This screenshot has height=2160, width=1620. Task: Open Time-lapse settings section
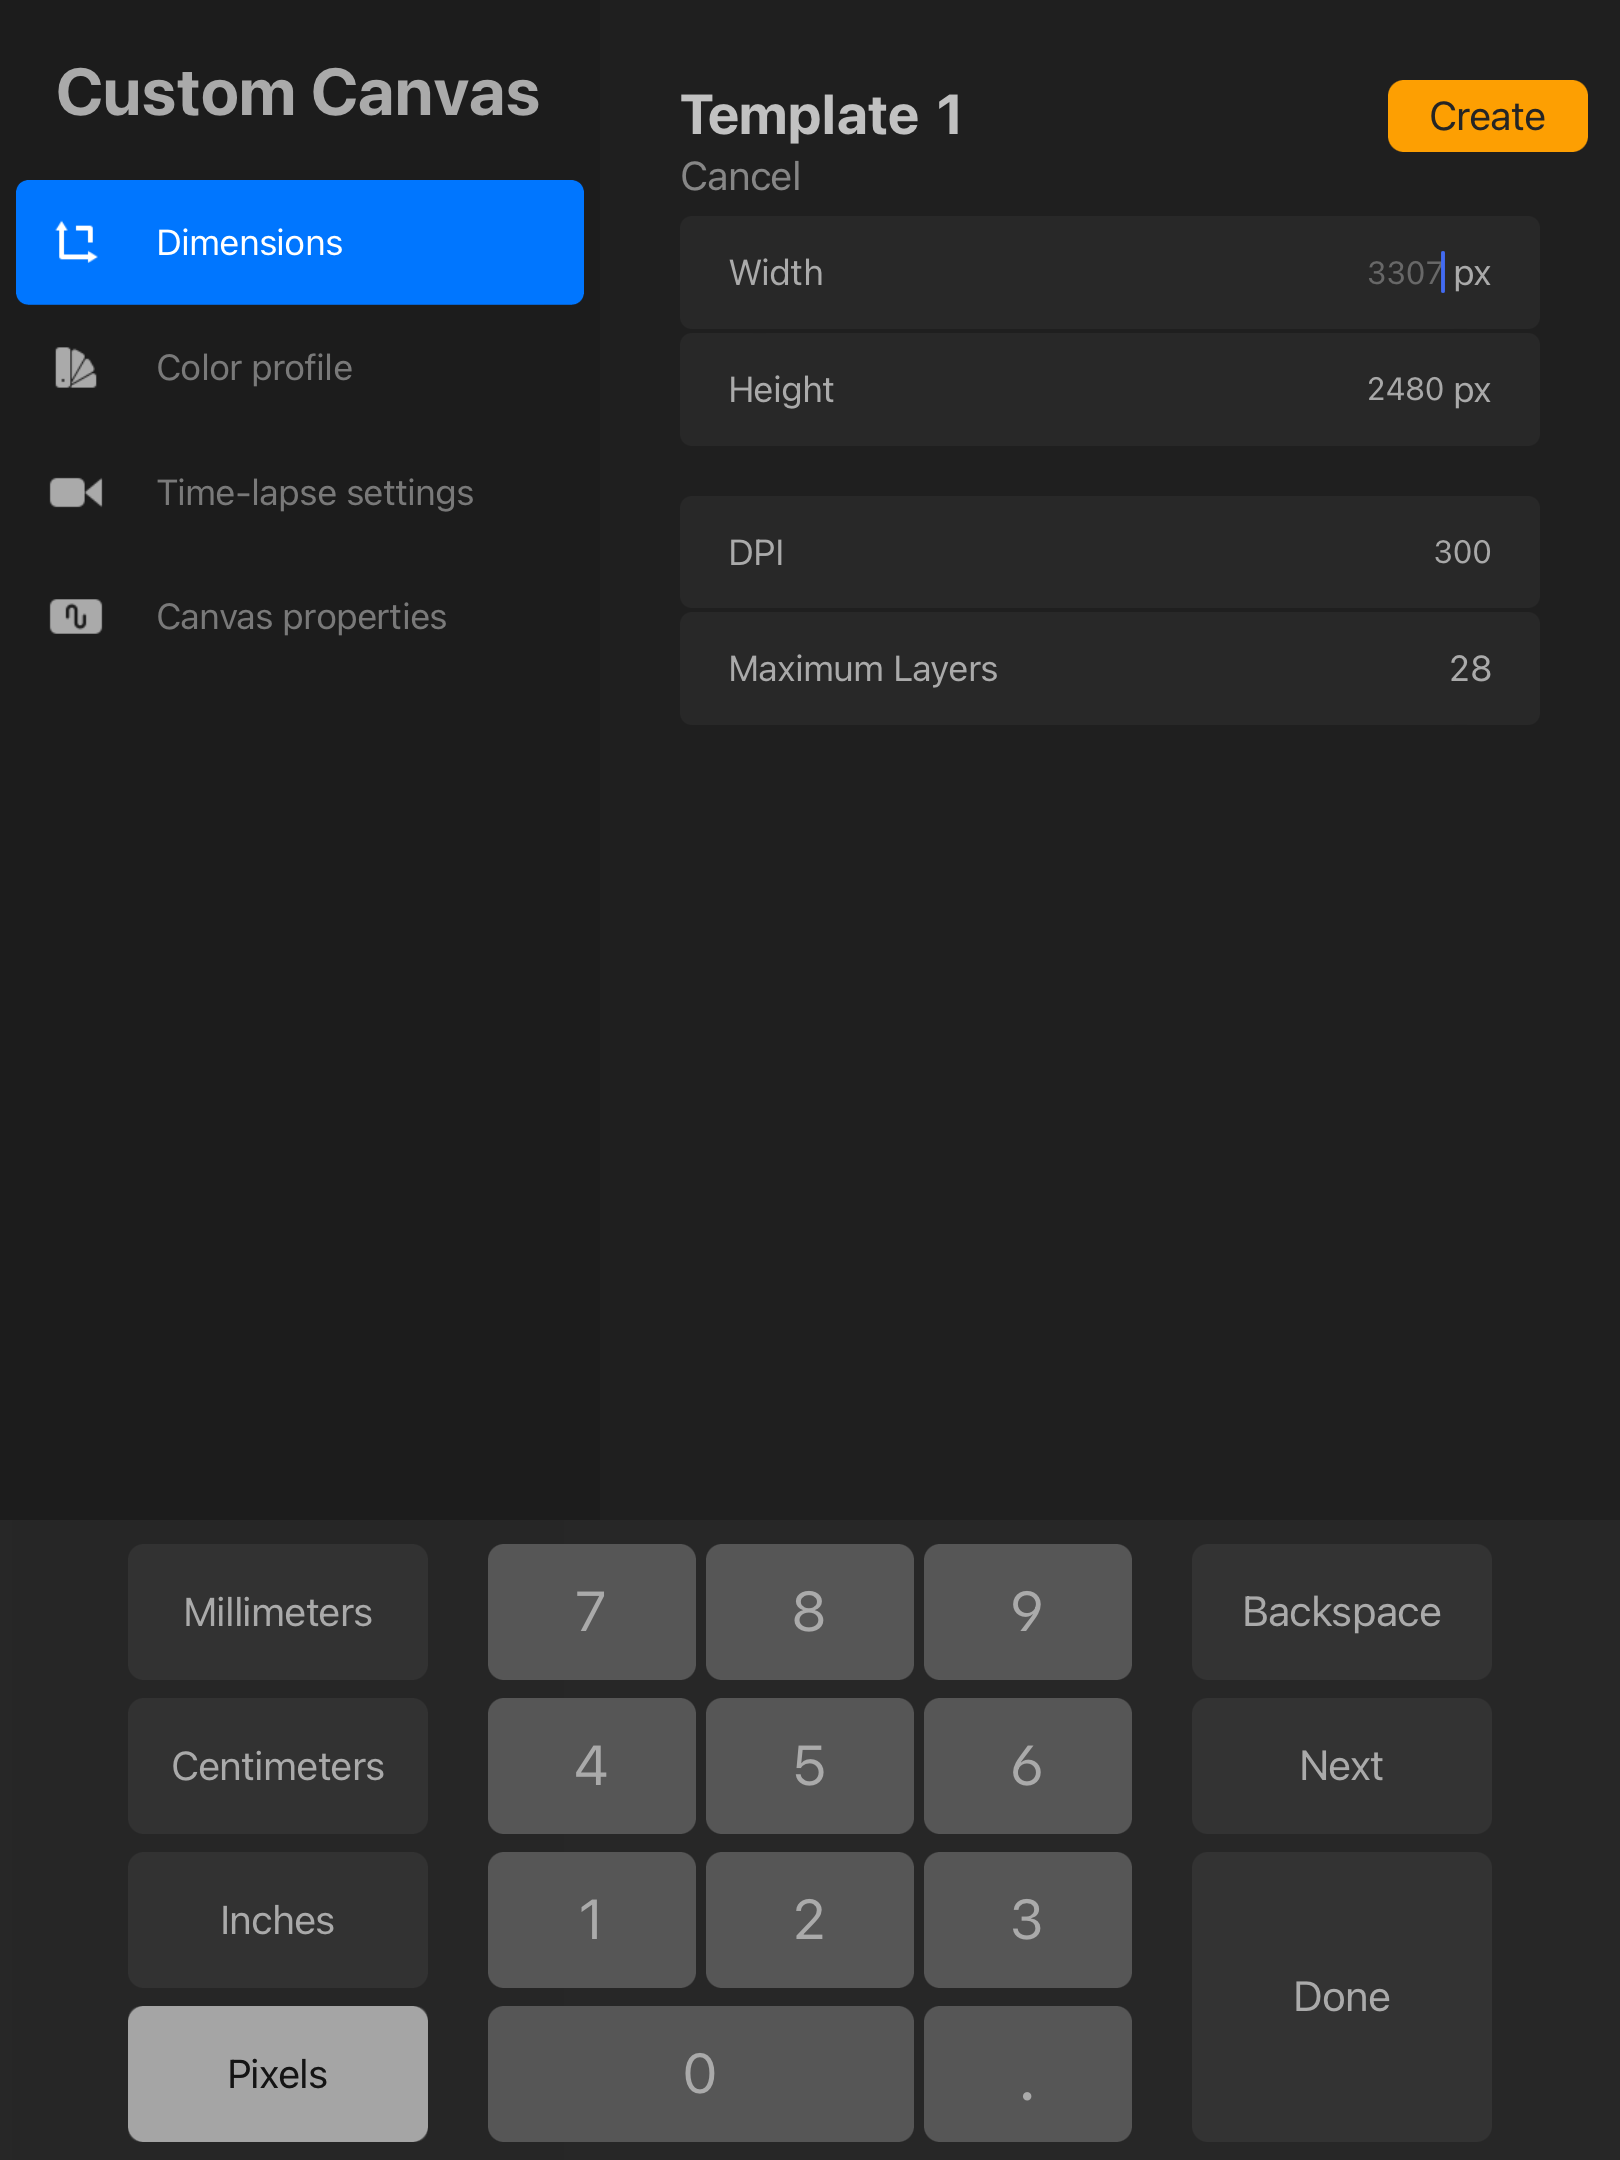315,493
